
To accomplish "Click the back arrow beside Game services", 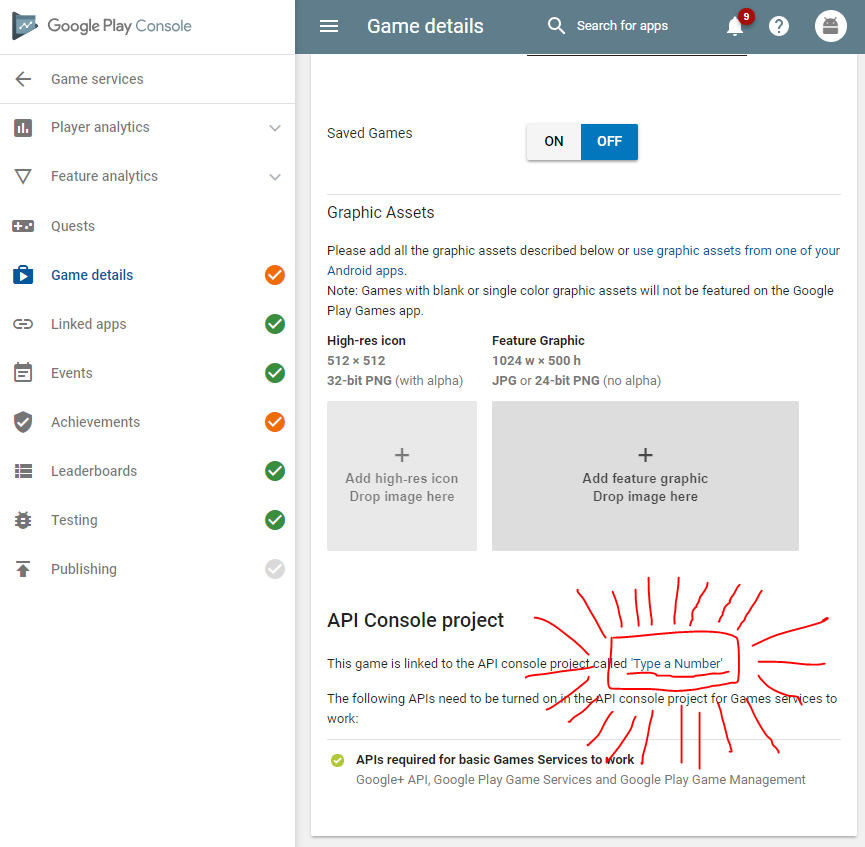I will point(23,79).
